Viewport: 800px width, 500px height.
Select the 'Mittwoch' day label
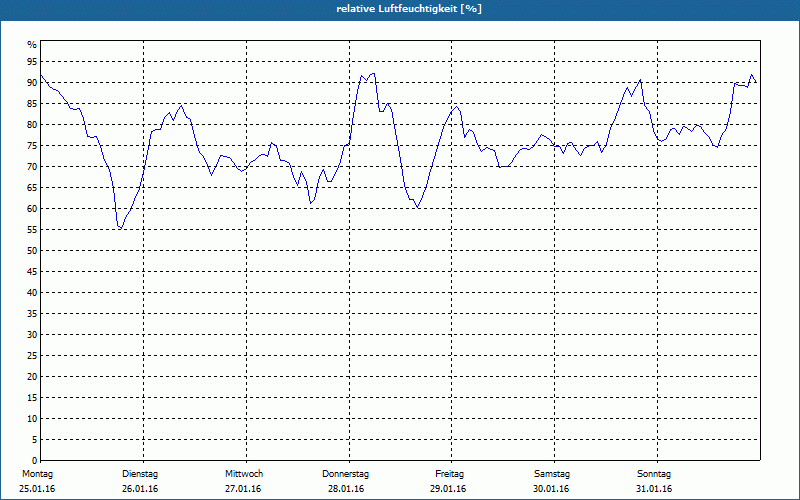[x=244, y=474]
